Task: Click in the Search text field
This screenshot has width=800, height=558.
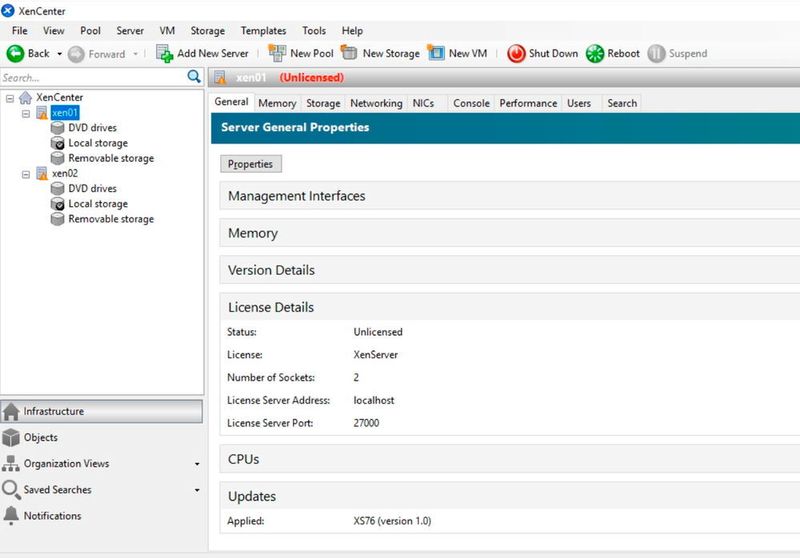Action: [93, 78]
